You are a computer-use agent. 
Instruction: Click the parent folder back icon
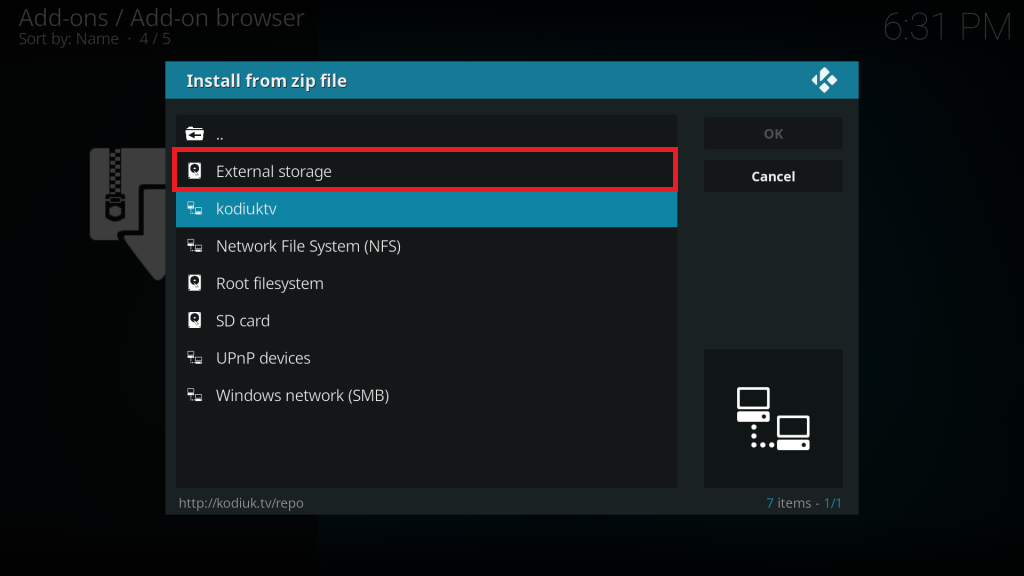click(x=195, y=134)
